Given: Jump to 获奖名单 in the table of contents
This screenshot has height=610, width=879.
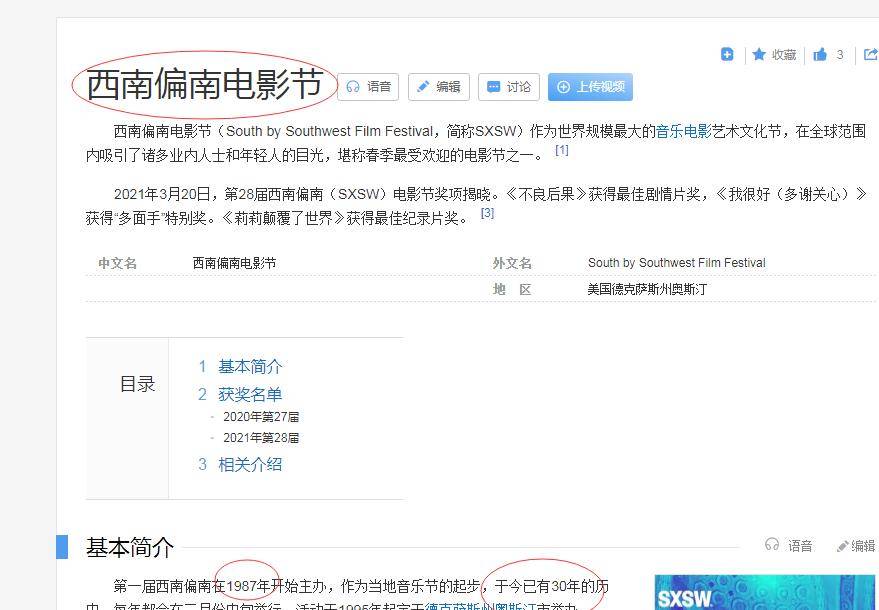Looking at the screenshot, I should click(250, 395).
